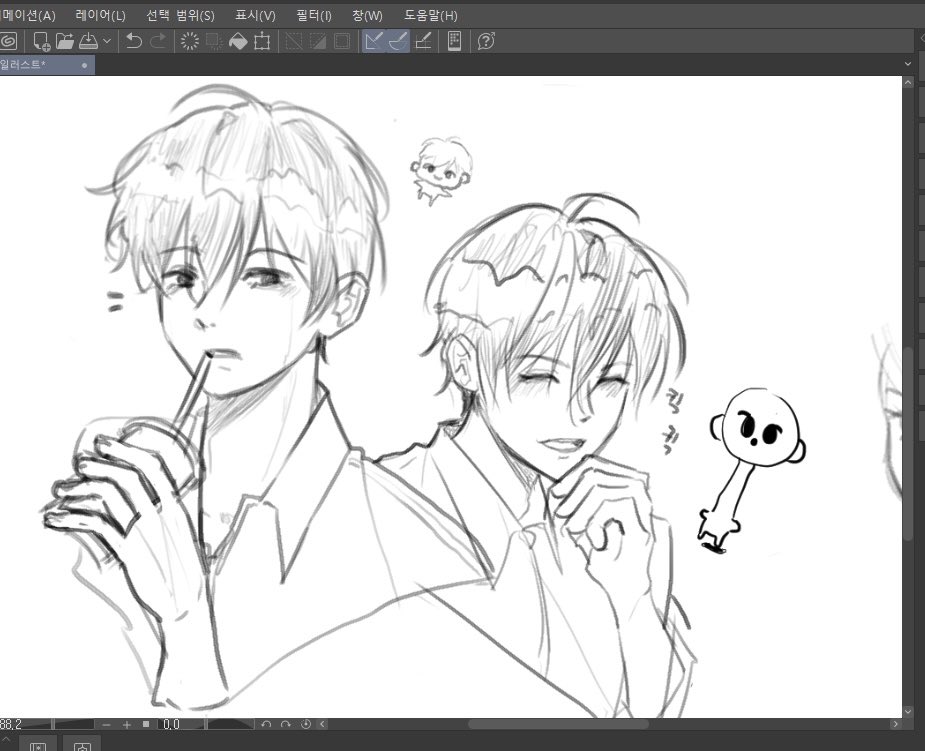Click the Open file folder icon
The height and width of the screenshot is (751, 925).
[x=65, y=41]
